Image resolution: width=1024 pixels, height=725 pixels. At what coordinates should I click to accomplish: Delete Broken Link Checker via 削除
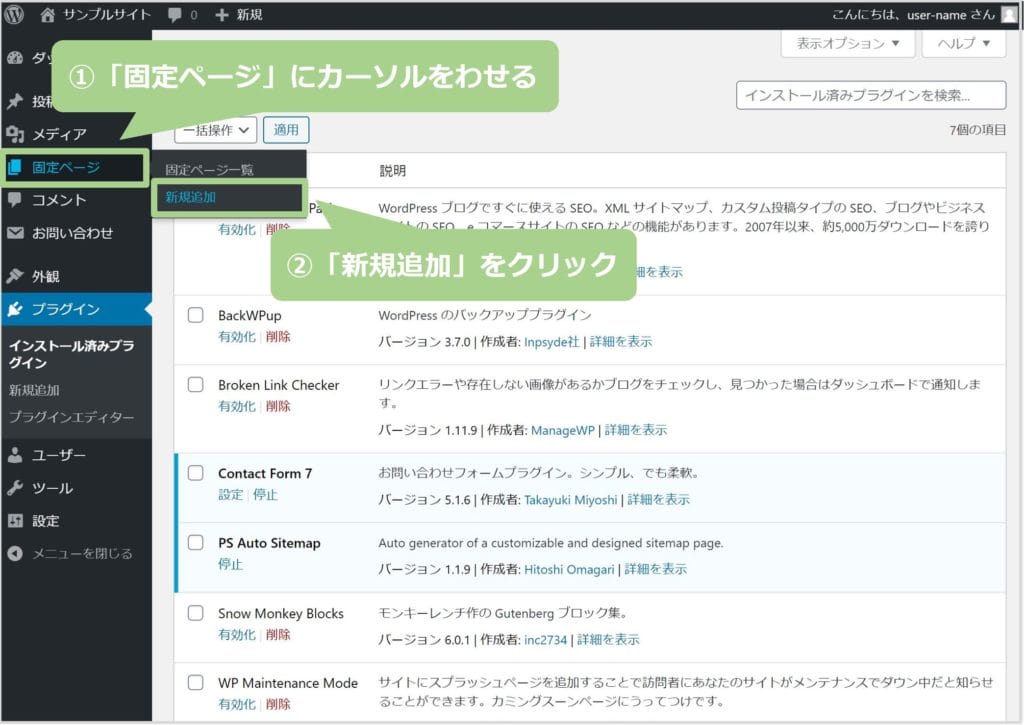[278, 406]
